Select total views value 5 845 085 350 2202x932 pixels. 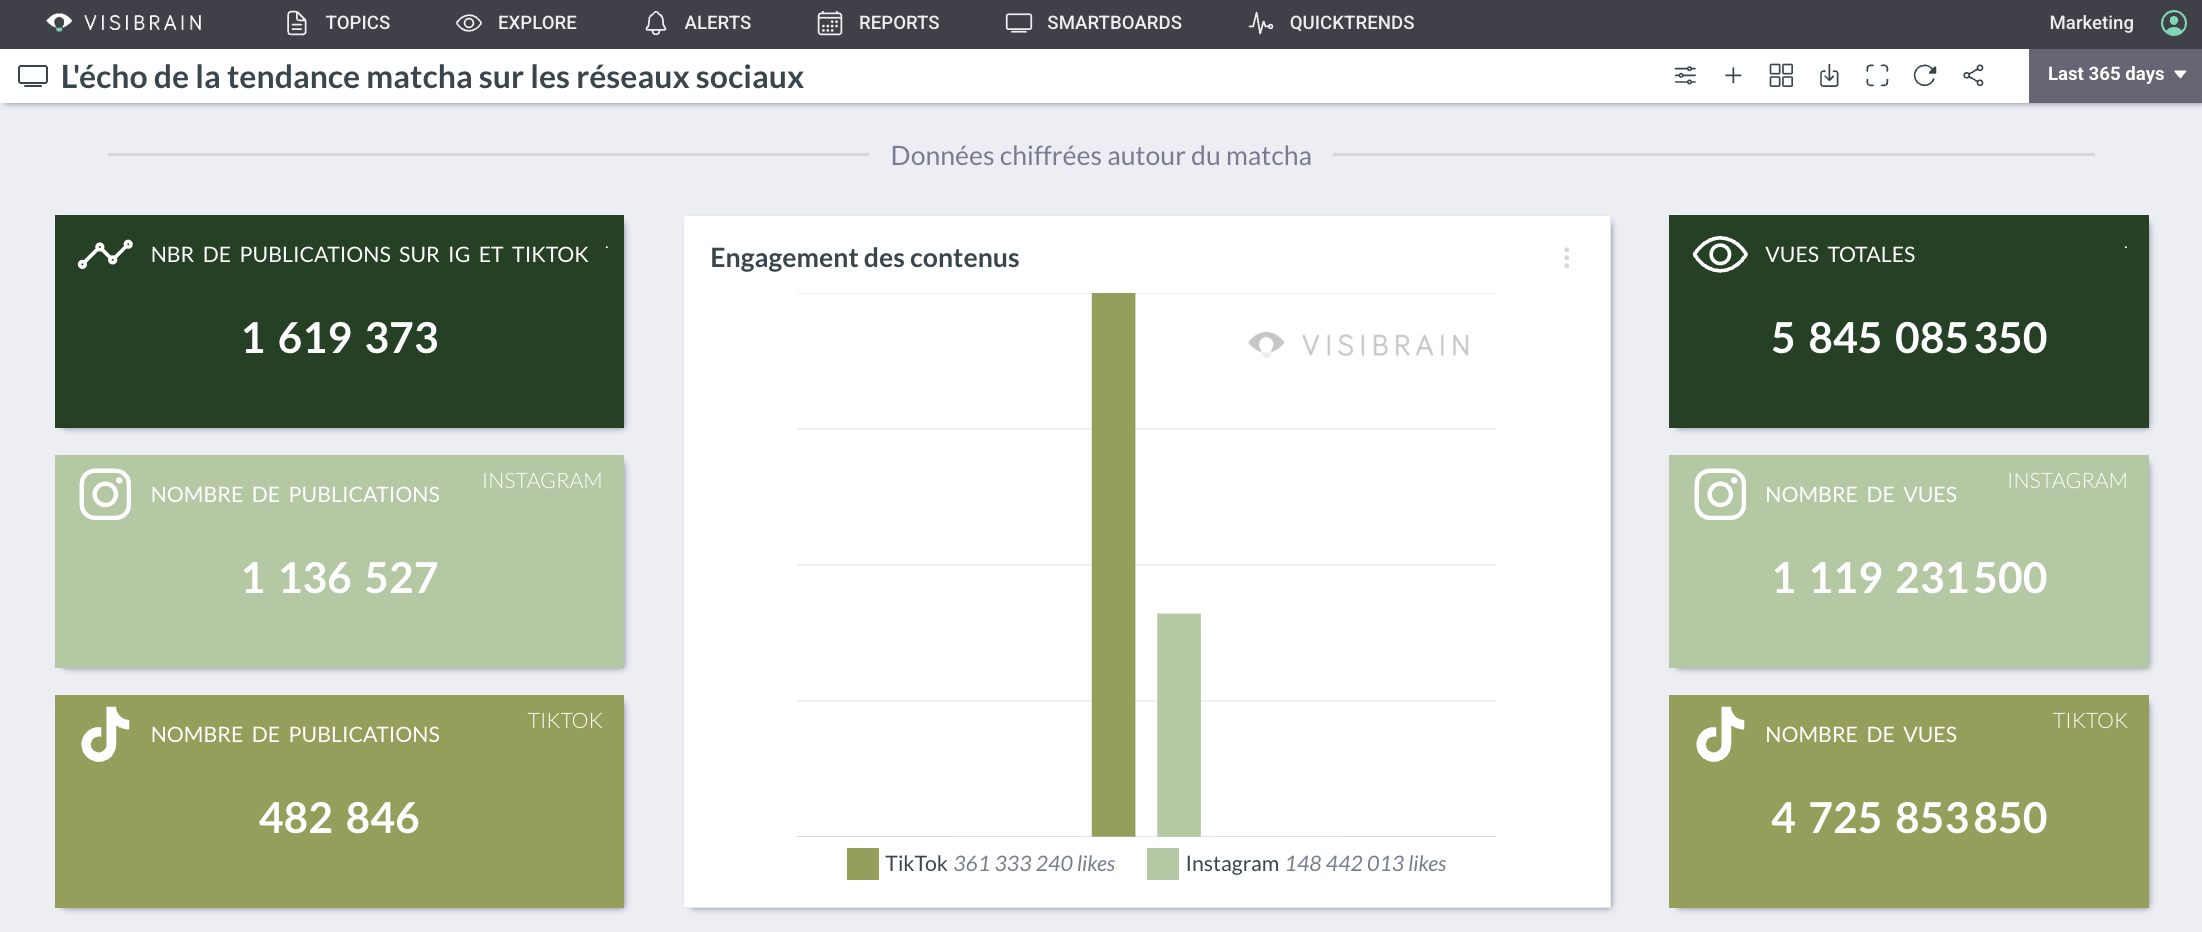point(1909,338)
